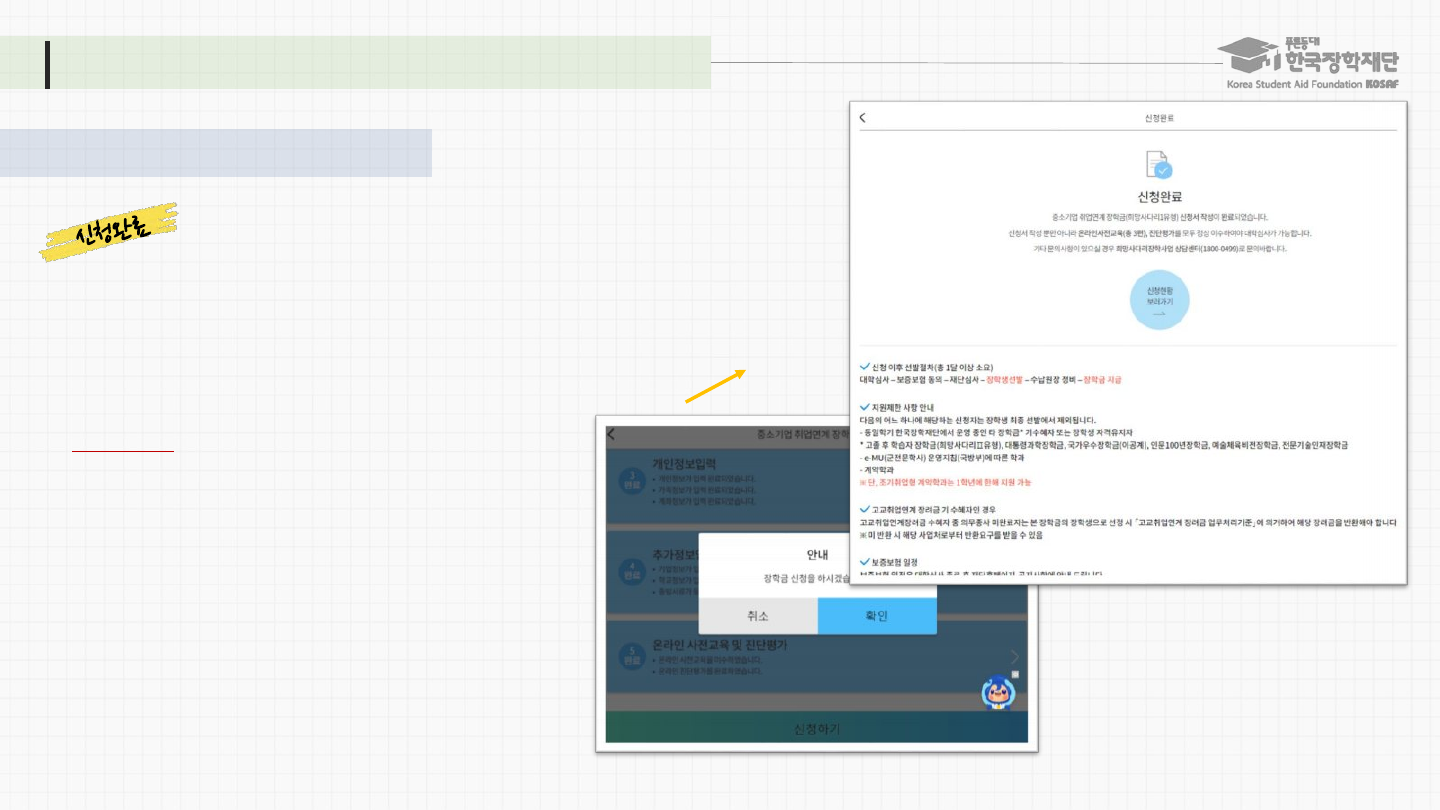Confirm with 확인 in the 안내 dialog
This screenshot has height=810, width=1440.
click(x=876, y=616)
